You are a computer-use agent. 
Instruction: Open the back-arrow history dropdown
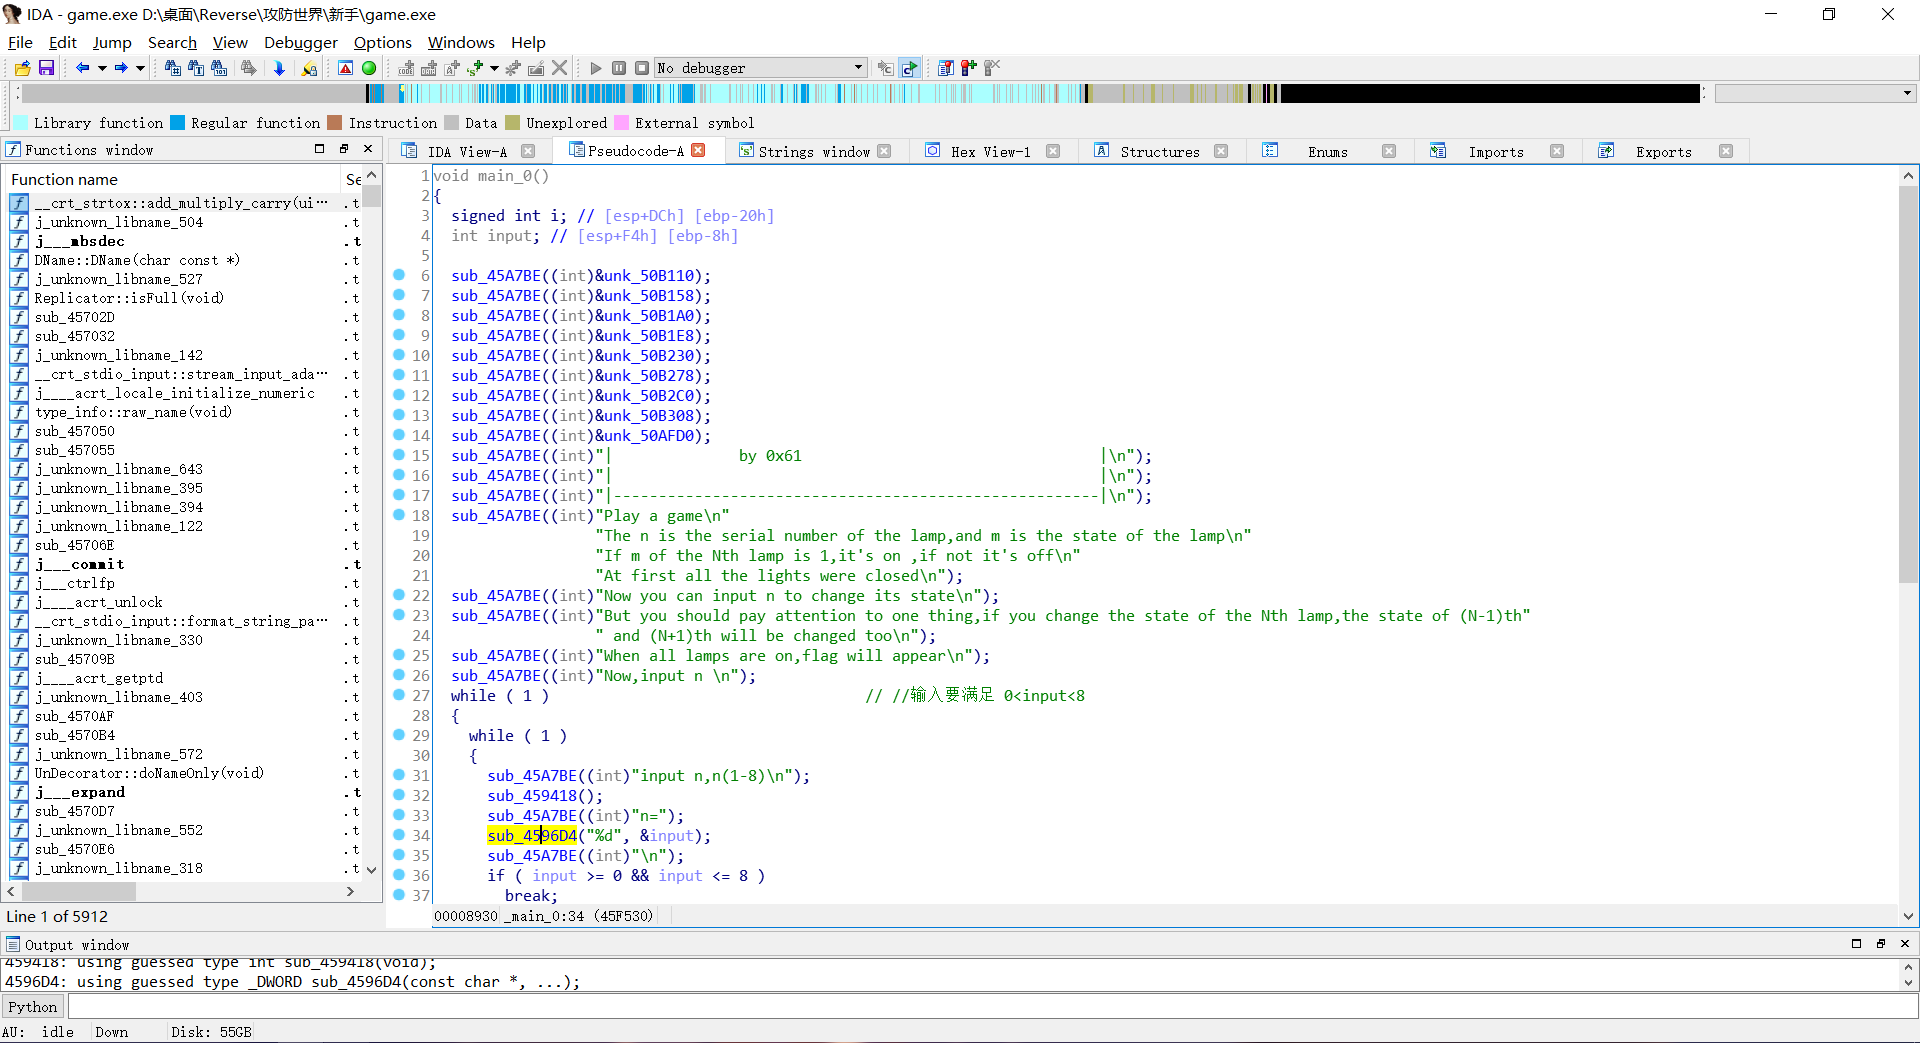coord(102,68)
